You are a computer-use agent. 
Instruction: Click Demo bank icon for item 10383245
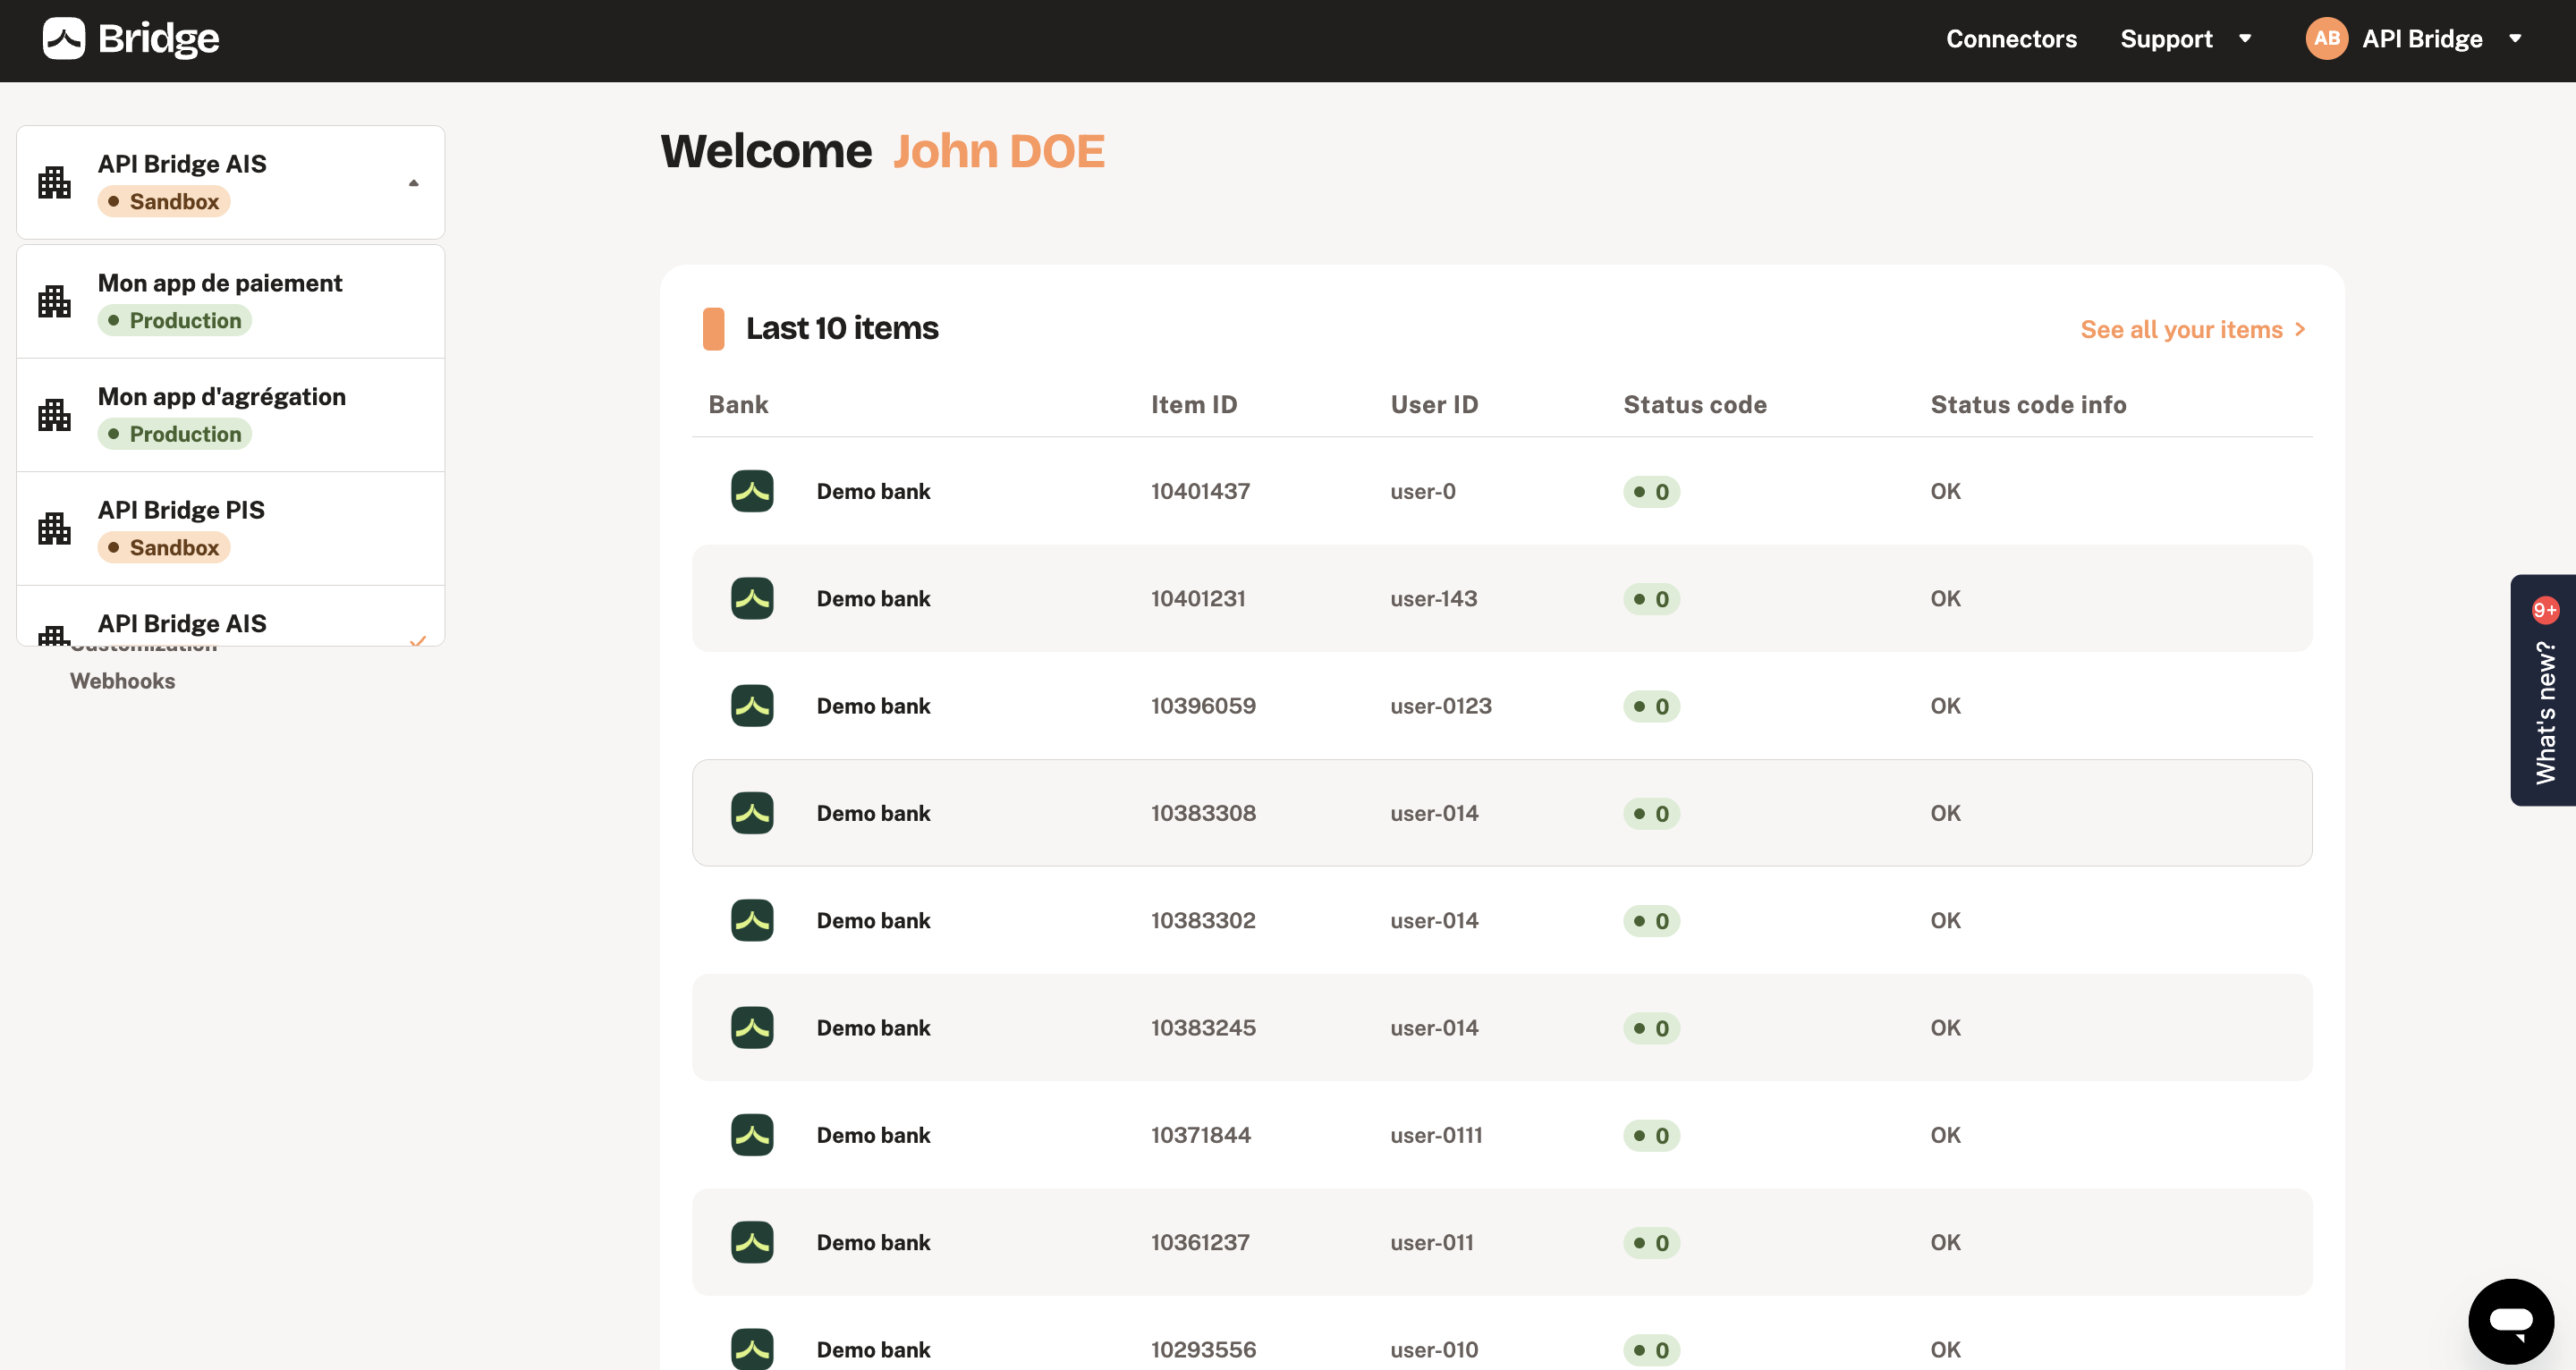(x=752, y=1027)
